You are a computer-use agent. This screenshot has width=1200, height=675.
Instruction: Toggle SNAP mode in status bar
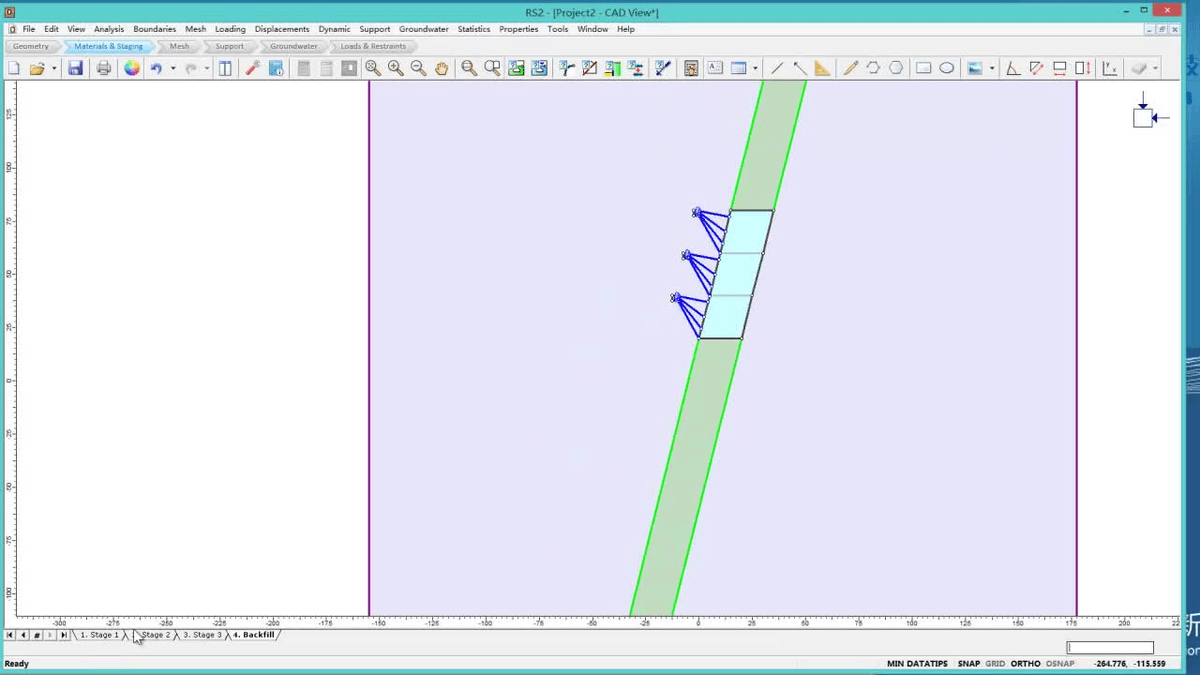coord(968,664)
